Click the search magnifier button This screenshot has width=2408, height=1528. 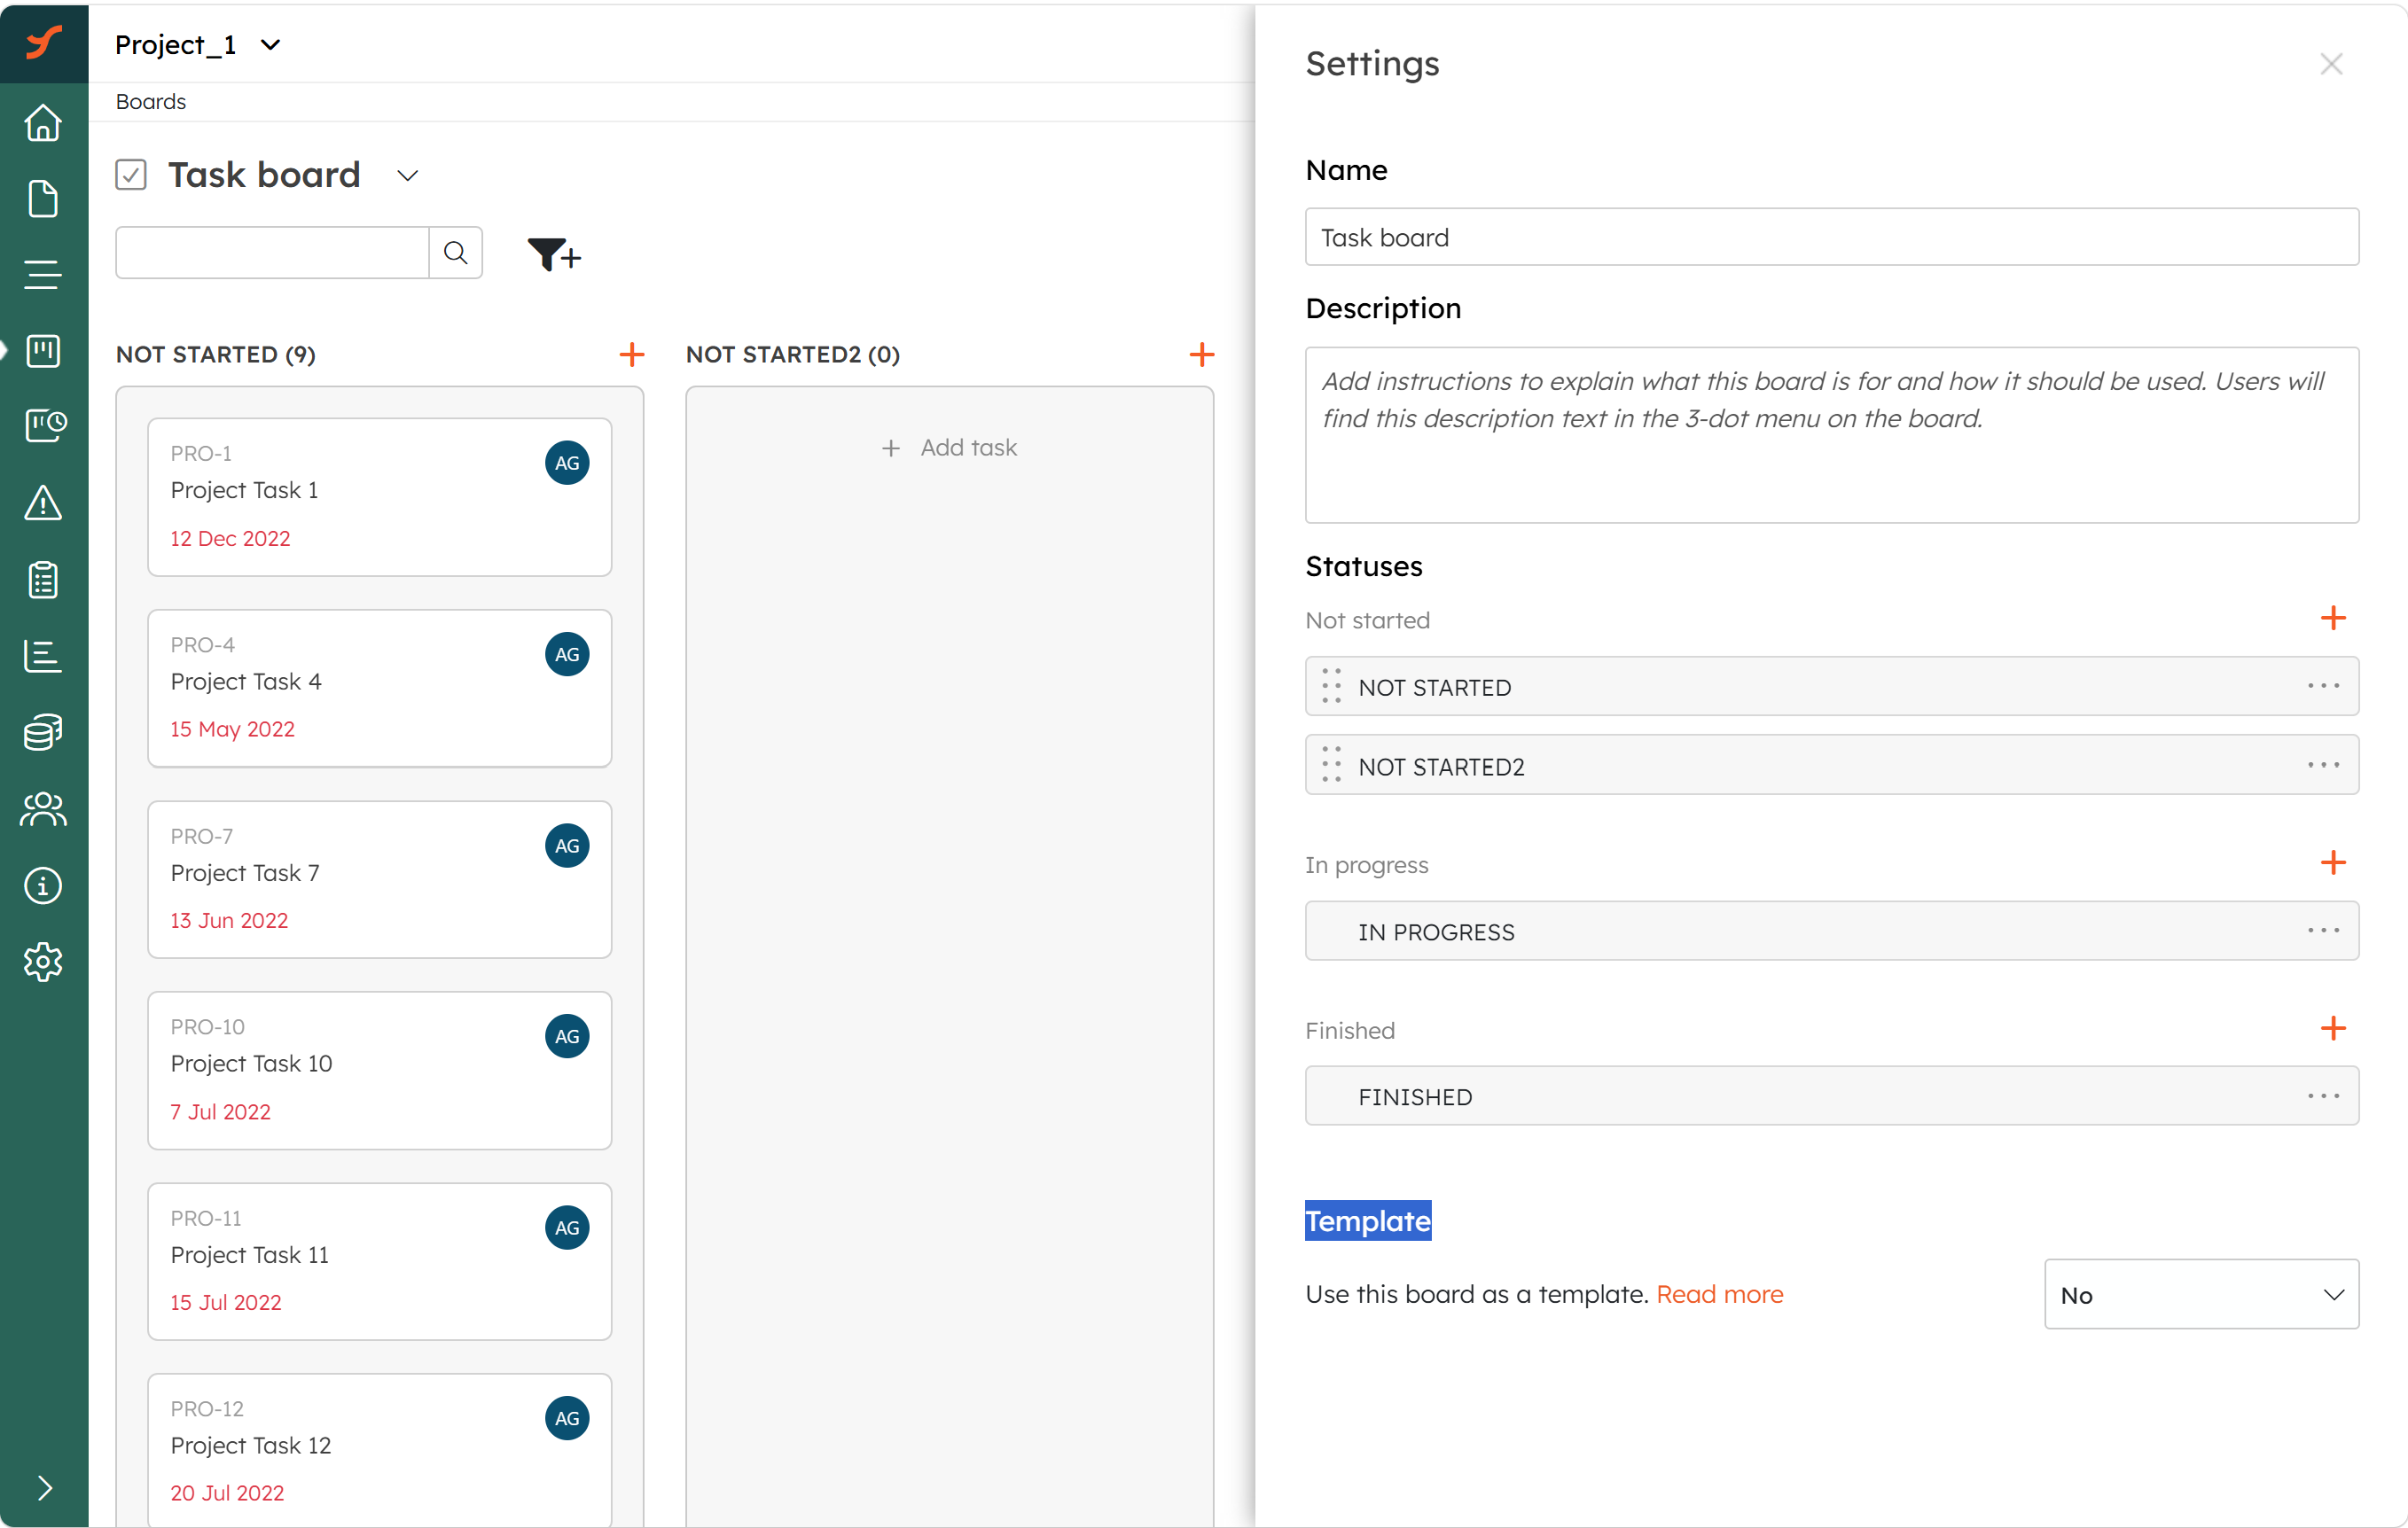(x=455, y=253)
